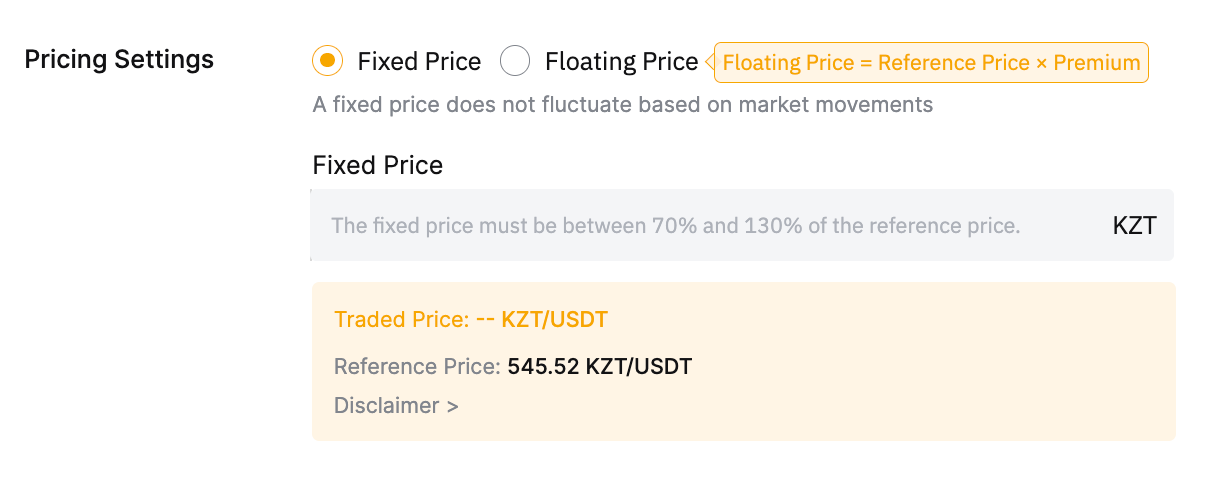Click the word "Premium" in the tooltip
This screenshot has height=484, width=1232.
point(1097,63)
